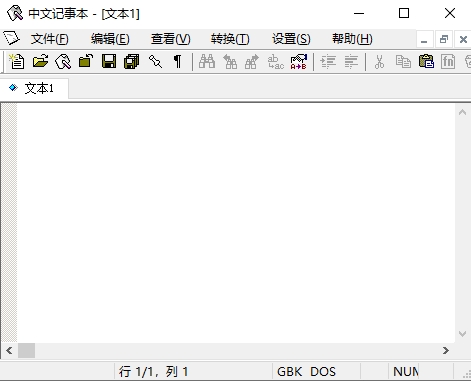Cut selection using the scissors icon
Screen dimensions: 471x381
pyautogui.click(x=379, y=62)
